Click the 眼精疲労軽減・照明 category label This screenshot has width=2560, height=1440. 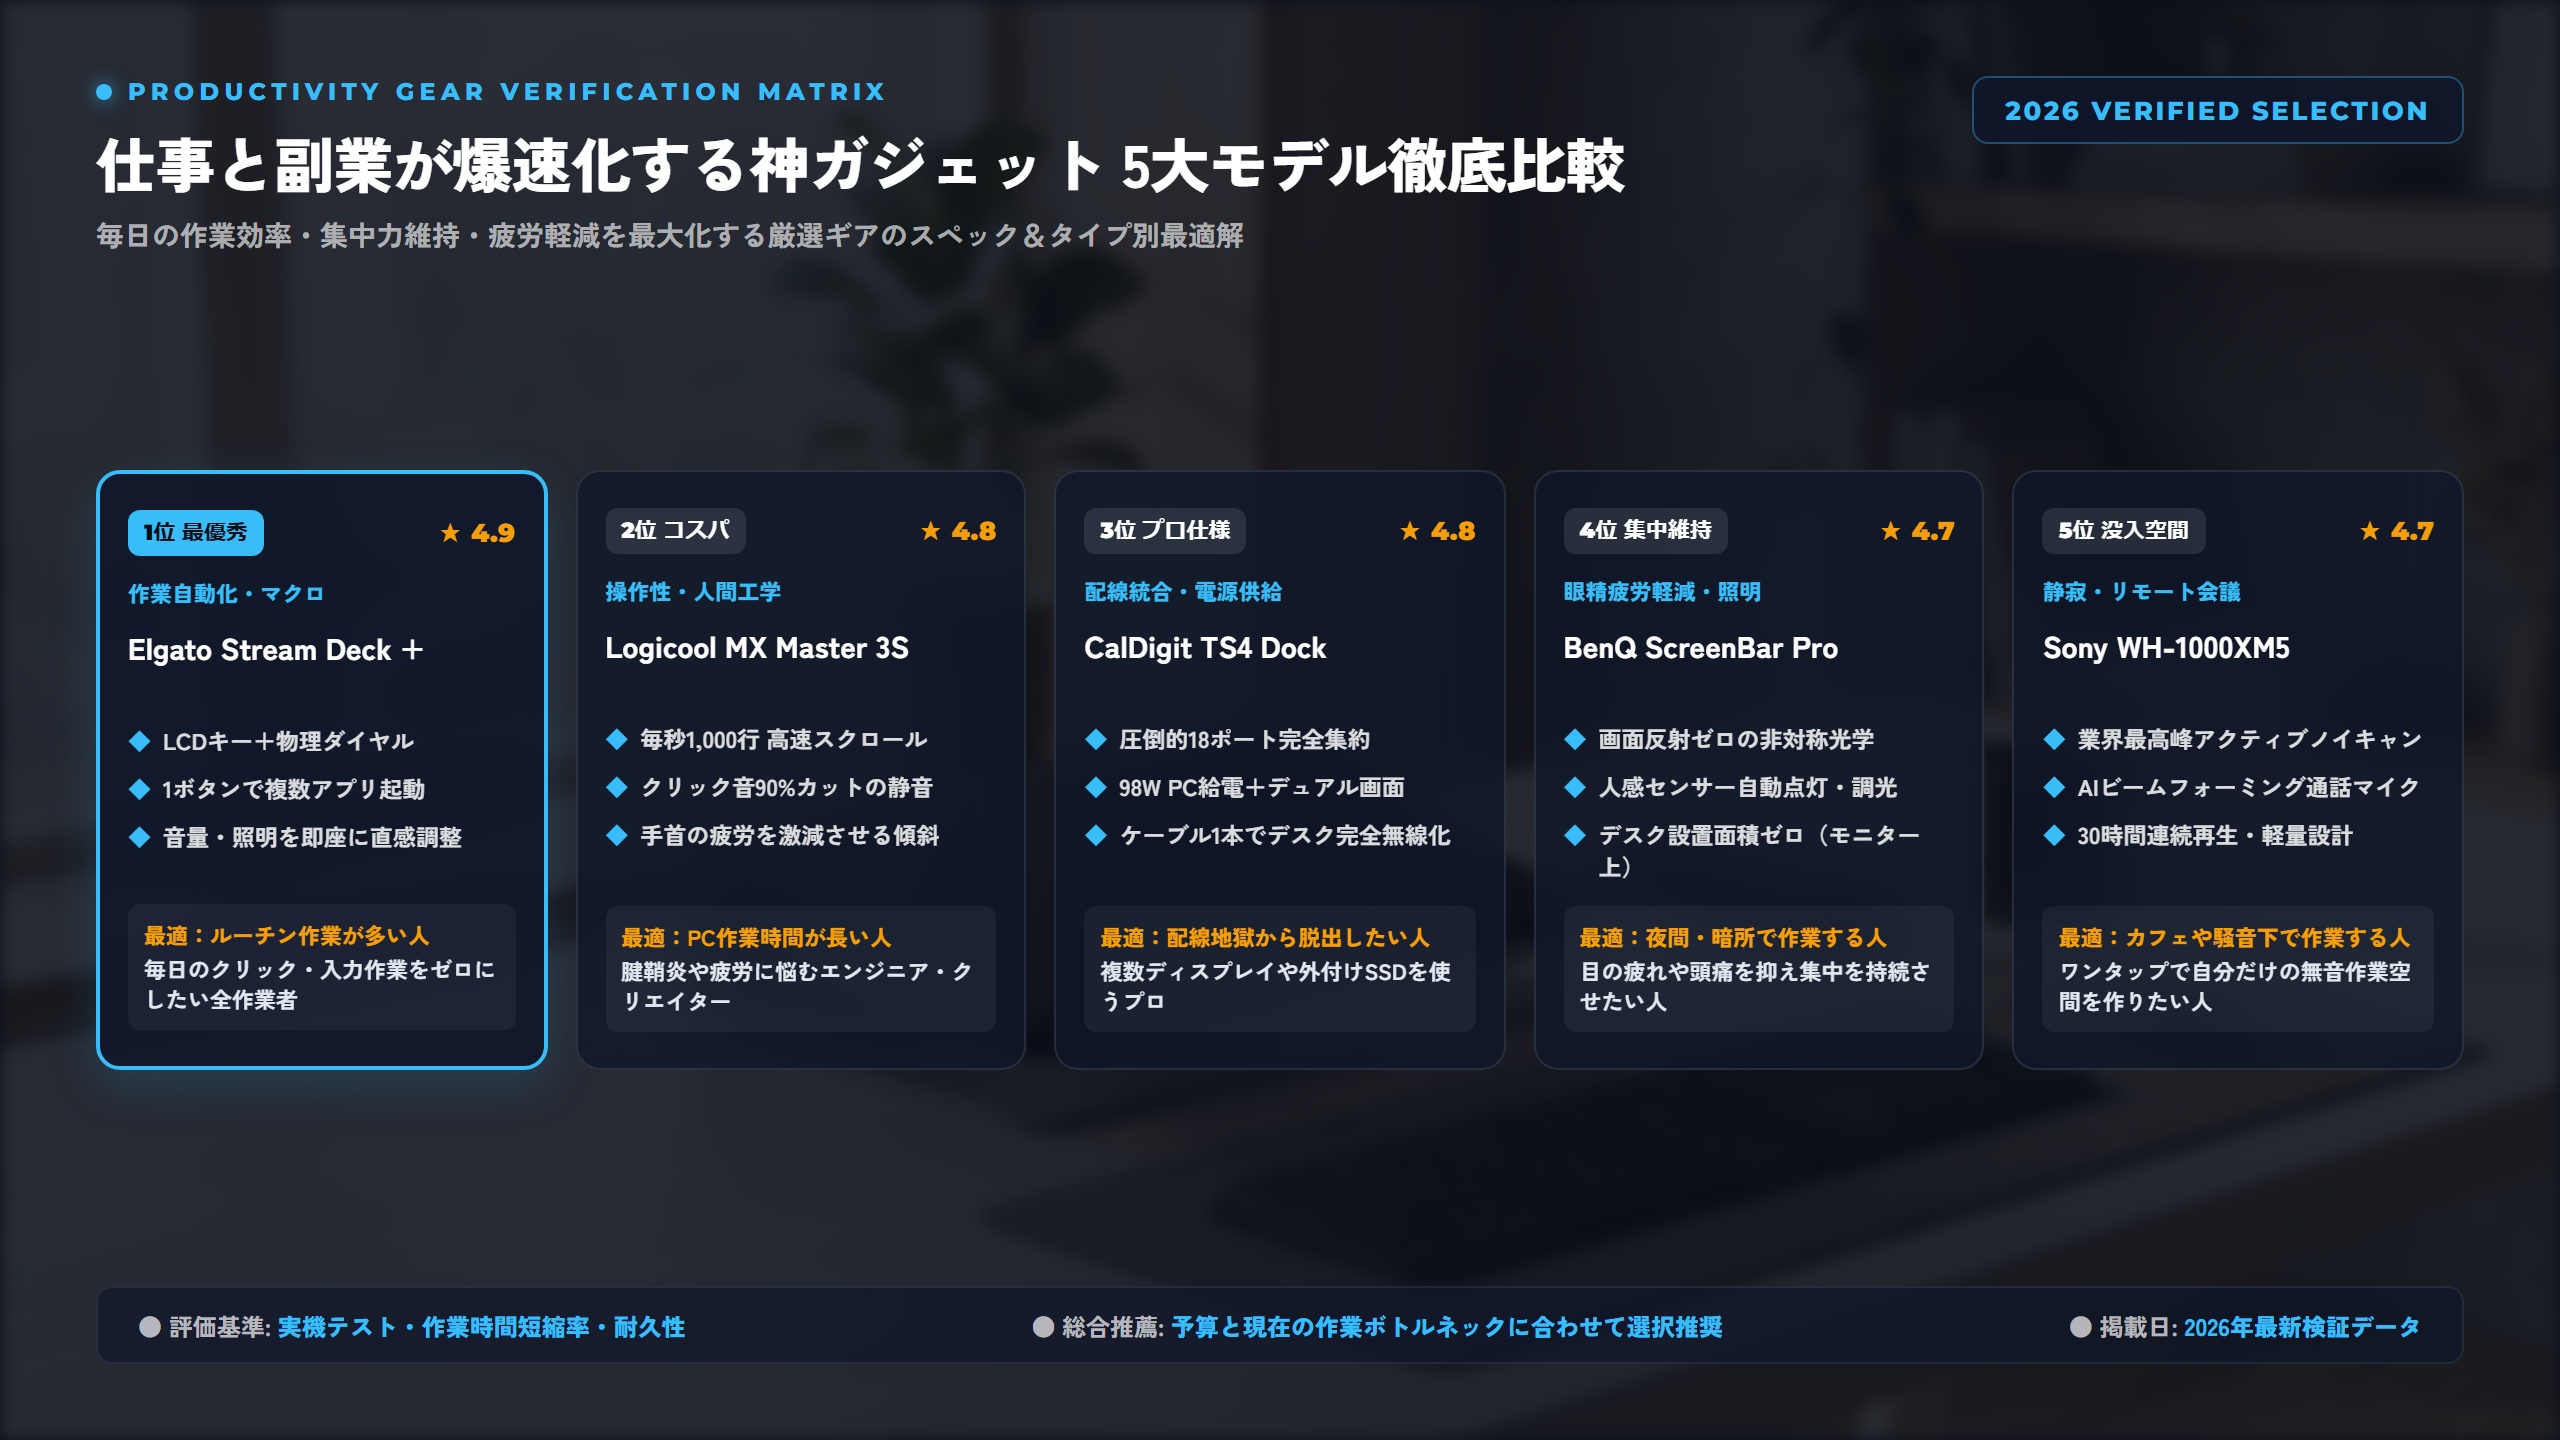[x=1662, y=592]
